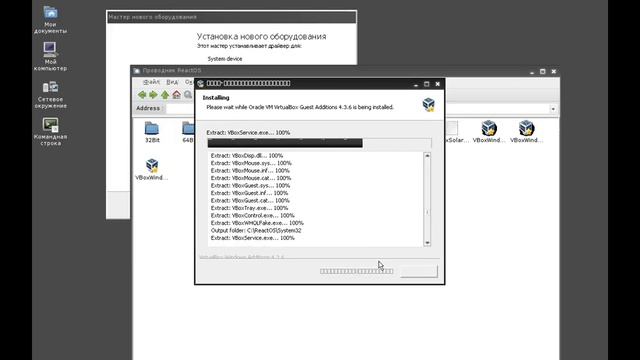The image size is (640, 360).
Task: Open the Вид menu in Explorer
Action: click(x=172, y=82)
